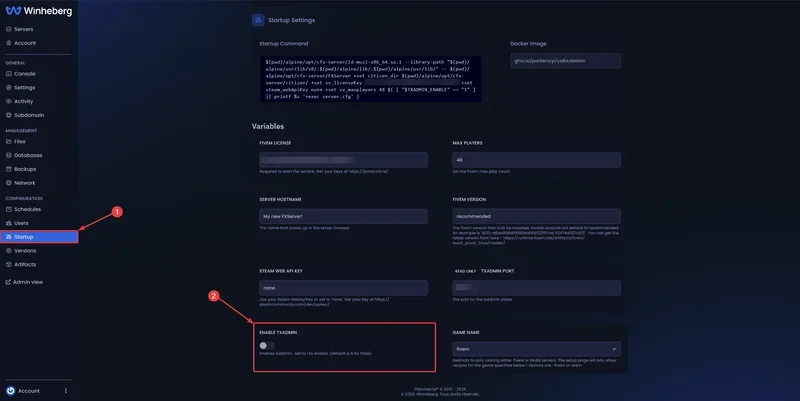
Task: Click the 'FIVEM LICENSE' label
Action: click(275, 143)
